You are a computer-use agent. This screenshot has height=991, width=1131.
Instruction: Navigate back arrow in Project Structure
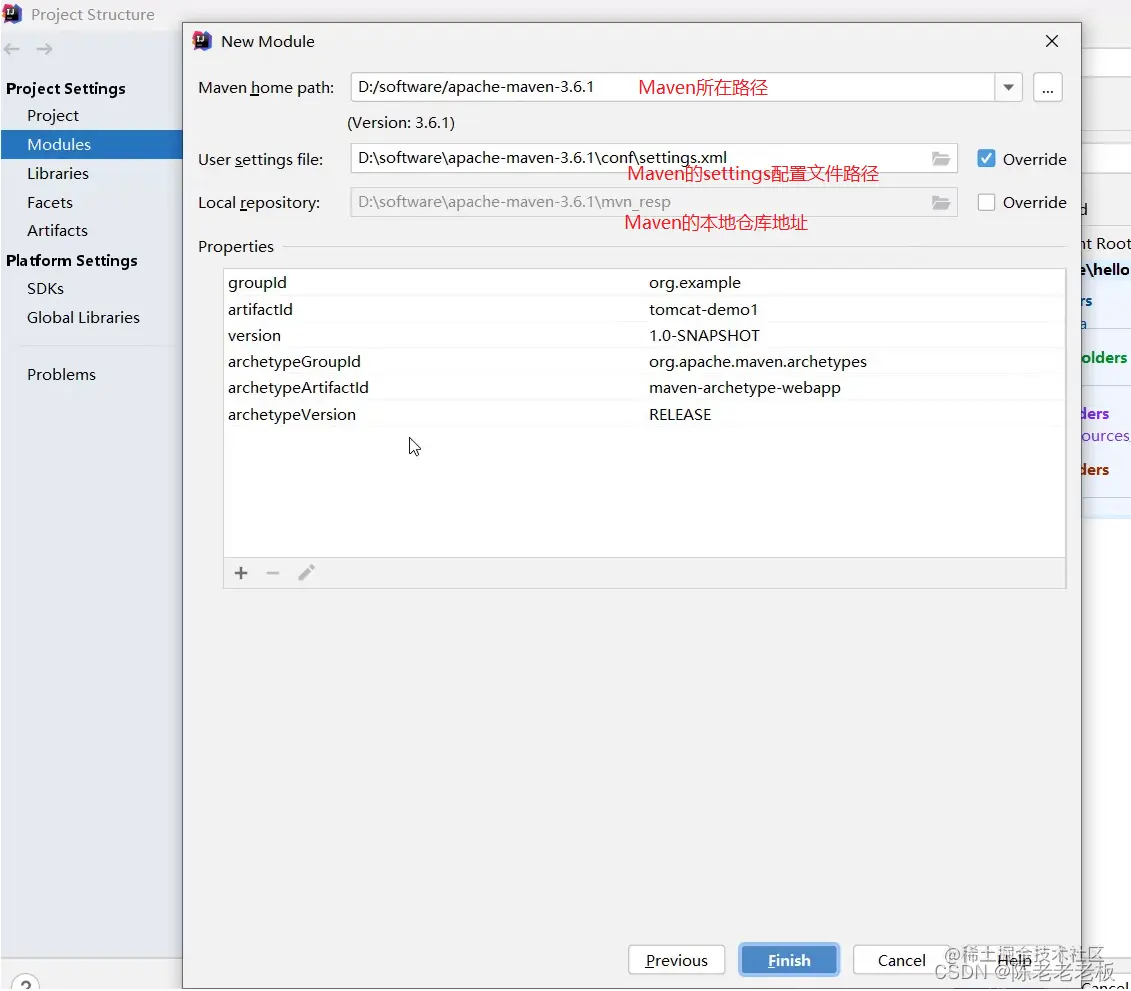tap(12, 49)
